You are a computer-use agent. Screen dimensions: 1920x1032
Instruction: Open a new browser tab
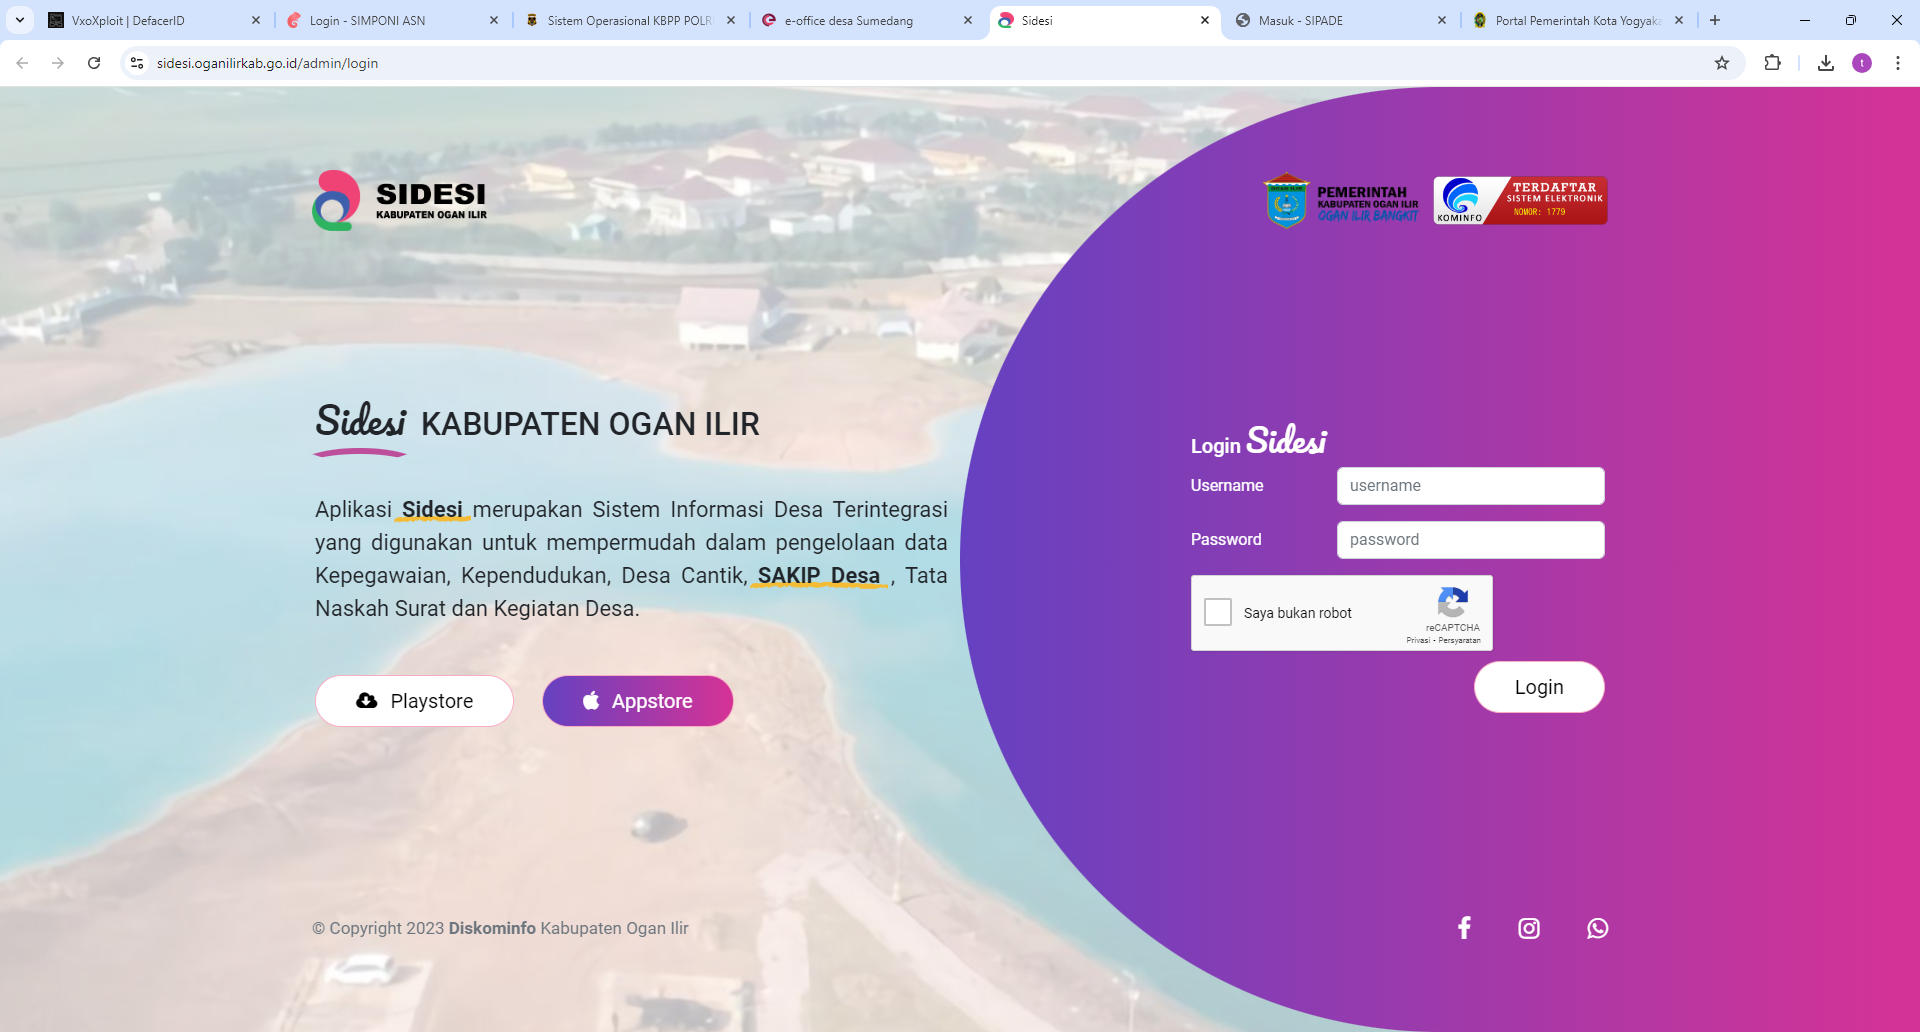[1715, 20]
